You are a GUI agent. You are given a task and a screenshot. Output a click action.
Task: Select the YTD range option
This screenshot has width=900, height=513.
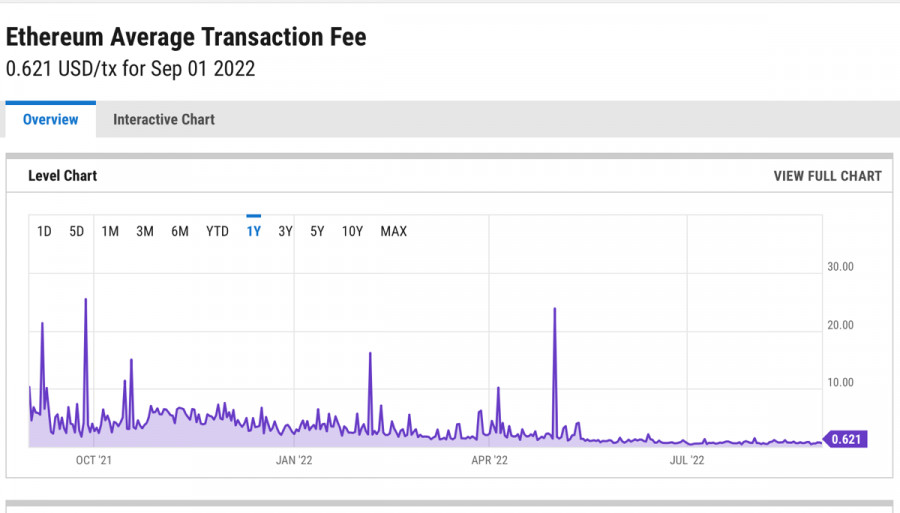217,232
